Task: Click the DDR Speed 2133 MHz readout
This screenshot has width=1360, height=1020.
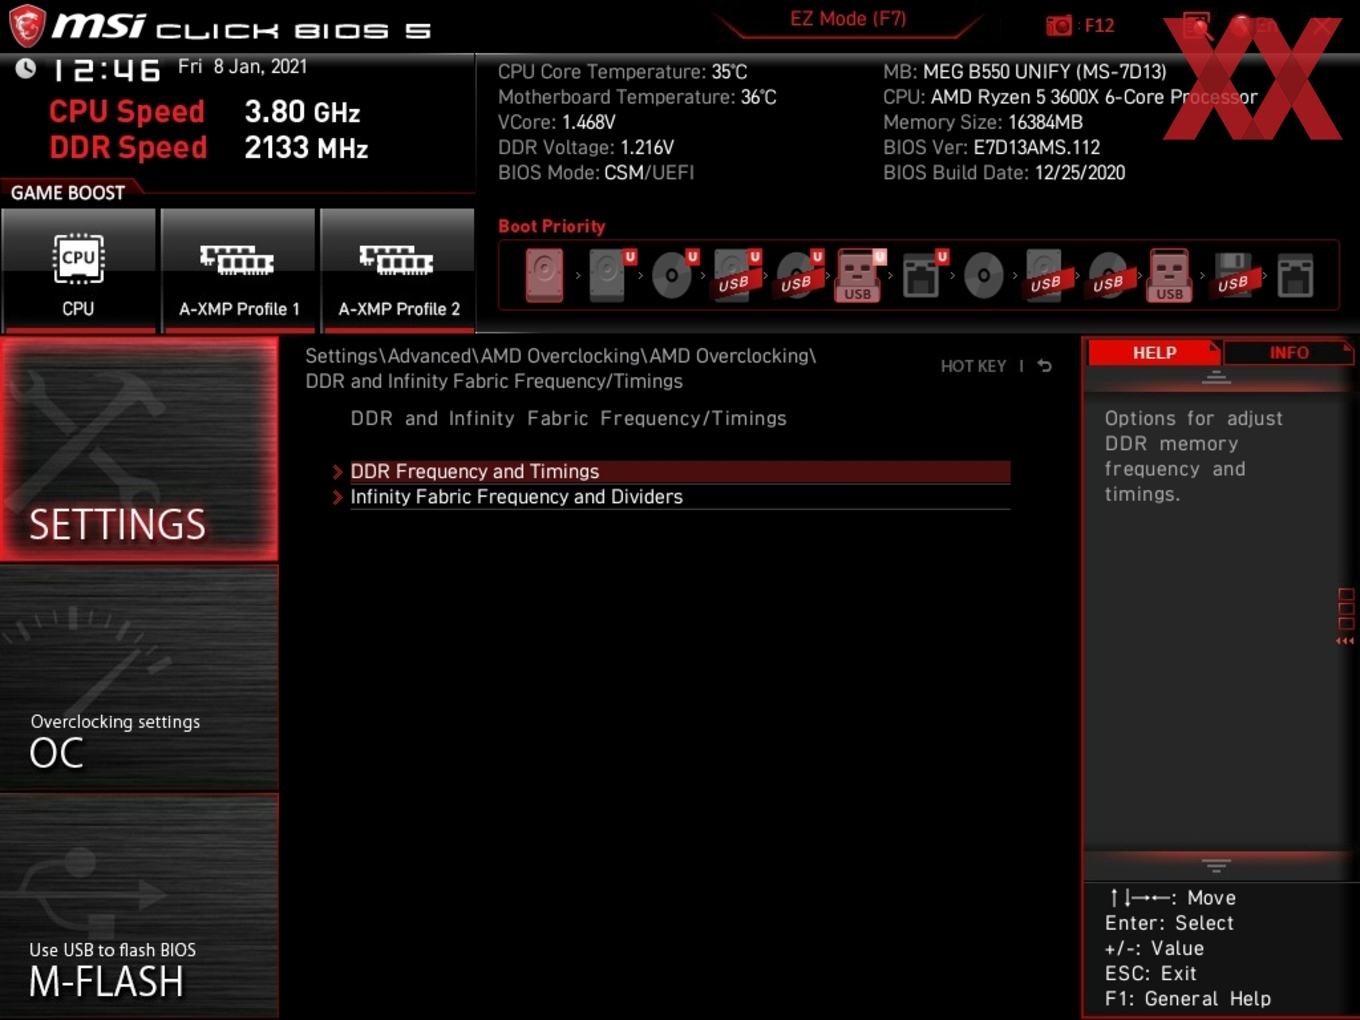Action: coord(209,148)
